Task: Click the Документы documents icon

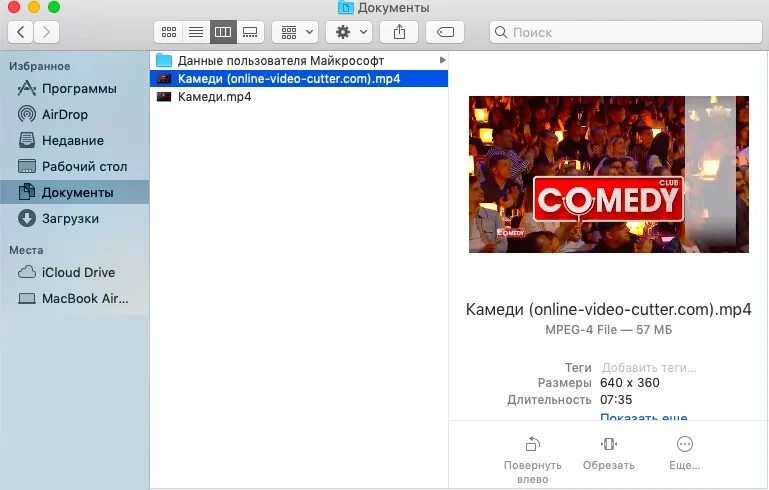Action: point(26,192)
